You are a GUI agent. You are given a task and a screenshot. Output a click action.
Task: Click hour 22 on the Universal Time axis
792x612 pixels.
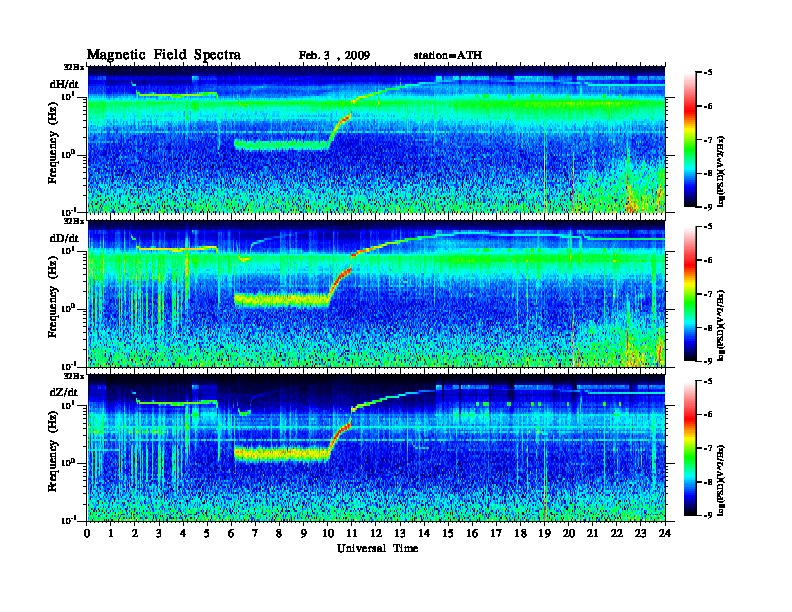point(617,533)
